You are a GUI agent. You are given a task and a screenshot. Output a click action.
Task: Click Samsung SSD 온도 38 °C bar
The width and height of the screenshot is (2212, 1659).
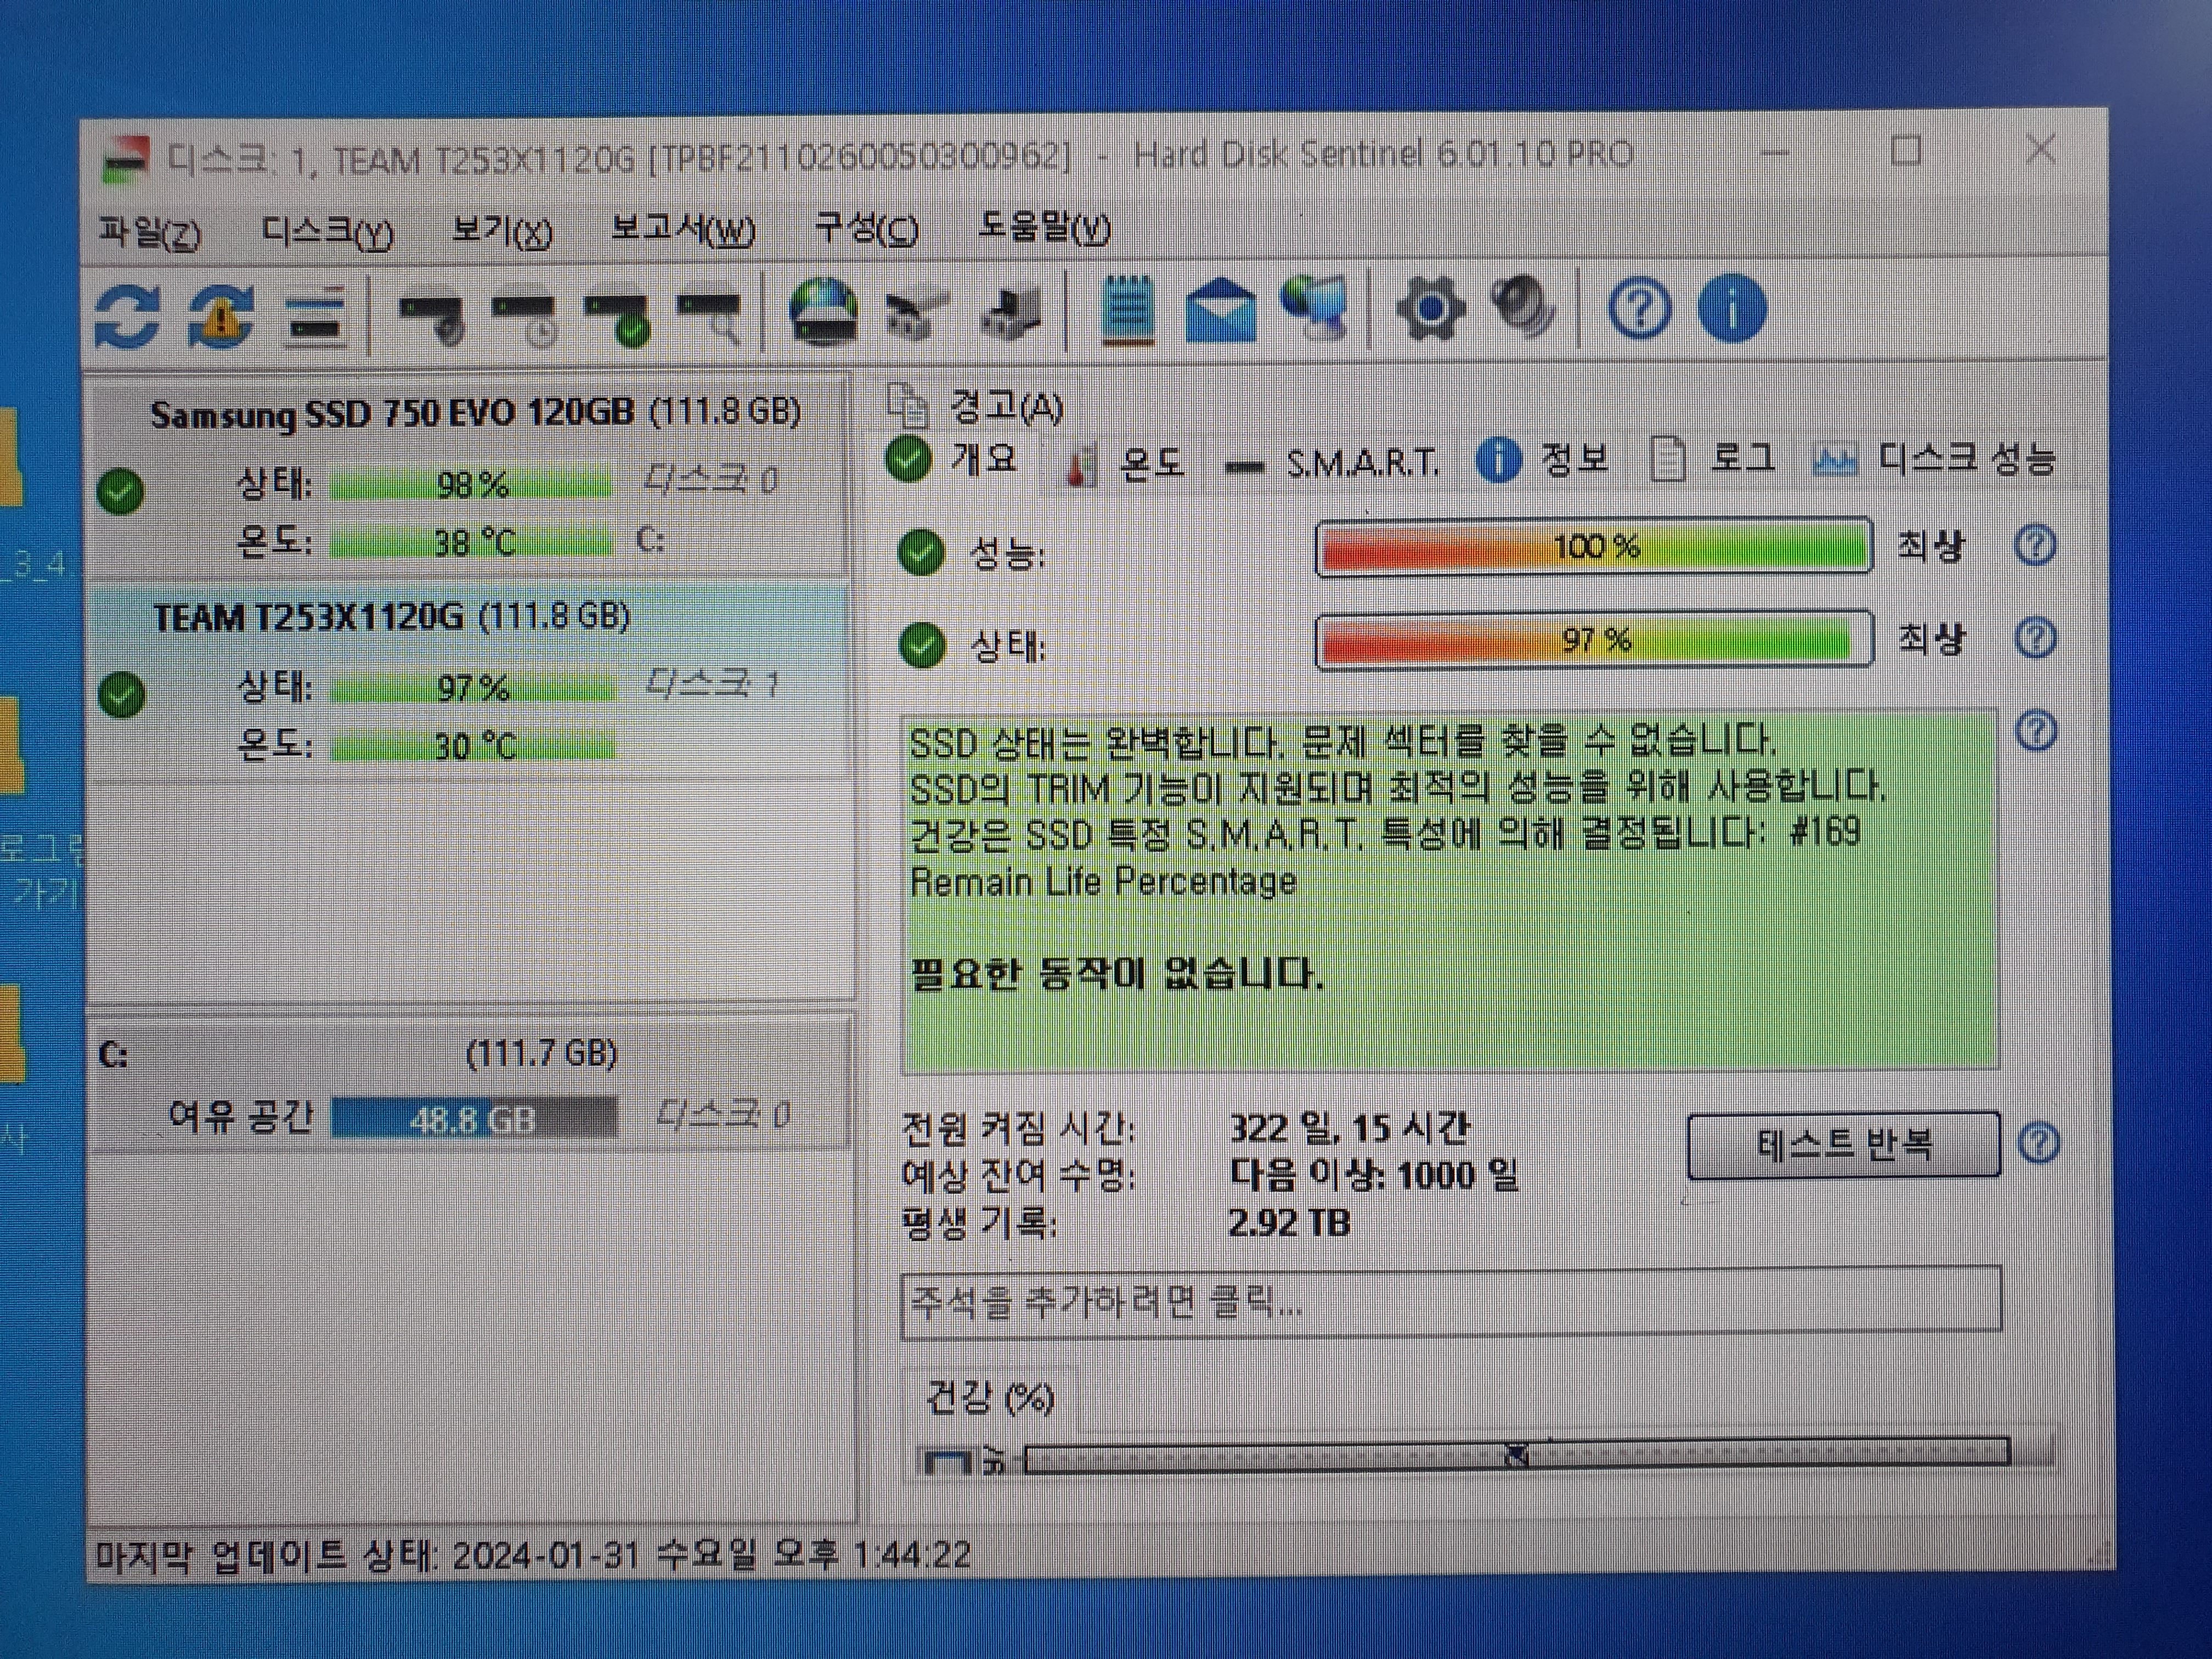click(471, 543)
